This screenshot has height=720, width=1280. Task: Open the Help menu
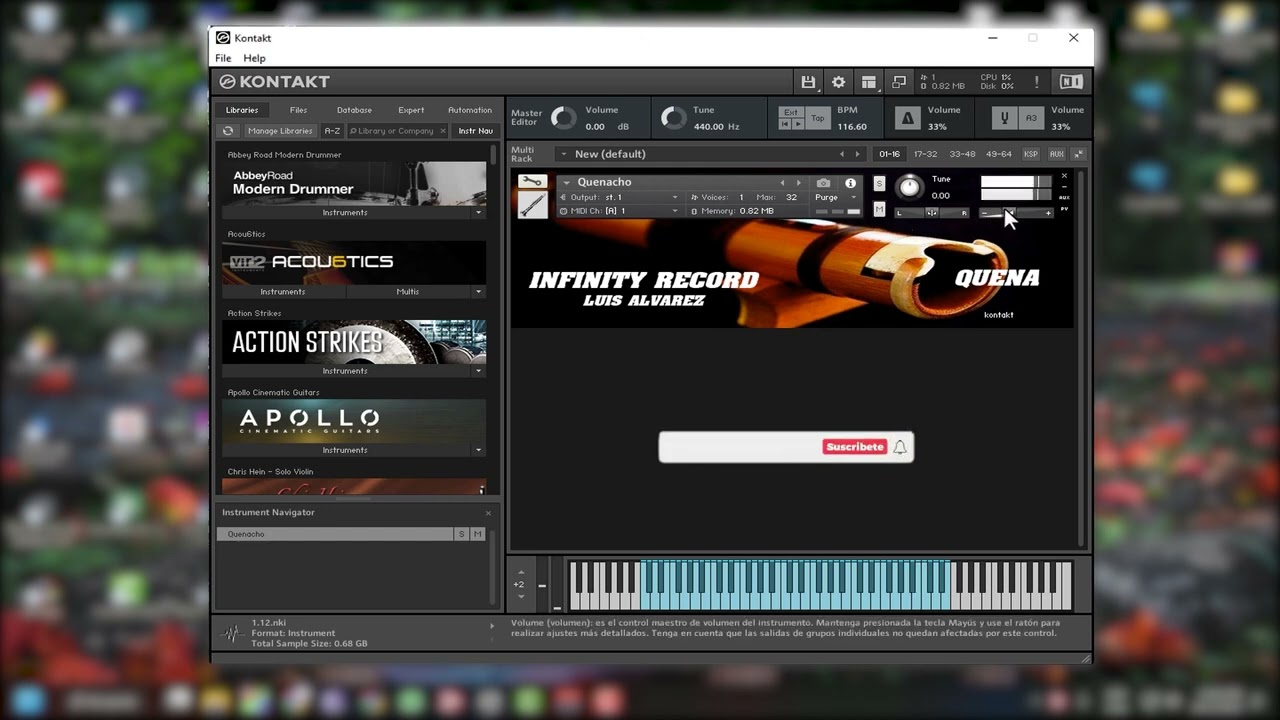pyautogui.click(x=254, y=58)
